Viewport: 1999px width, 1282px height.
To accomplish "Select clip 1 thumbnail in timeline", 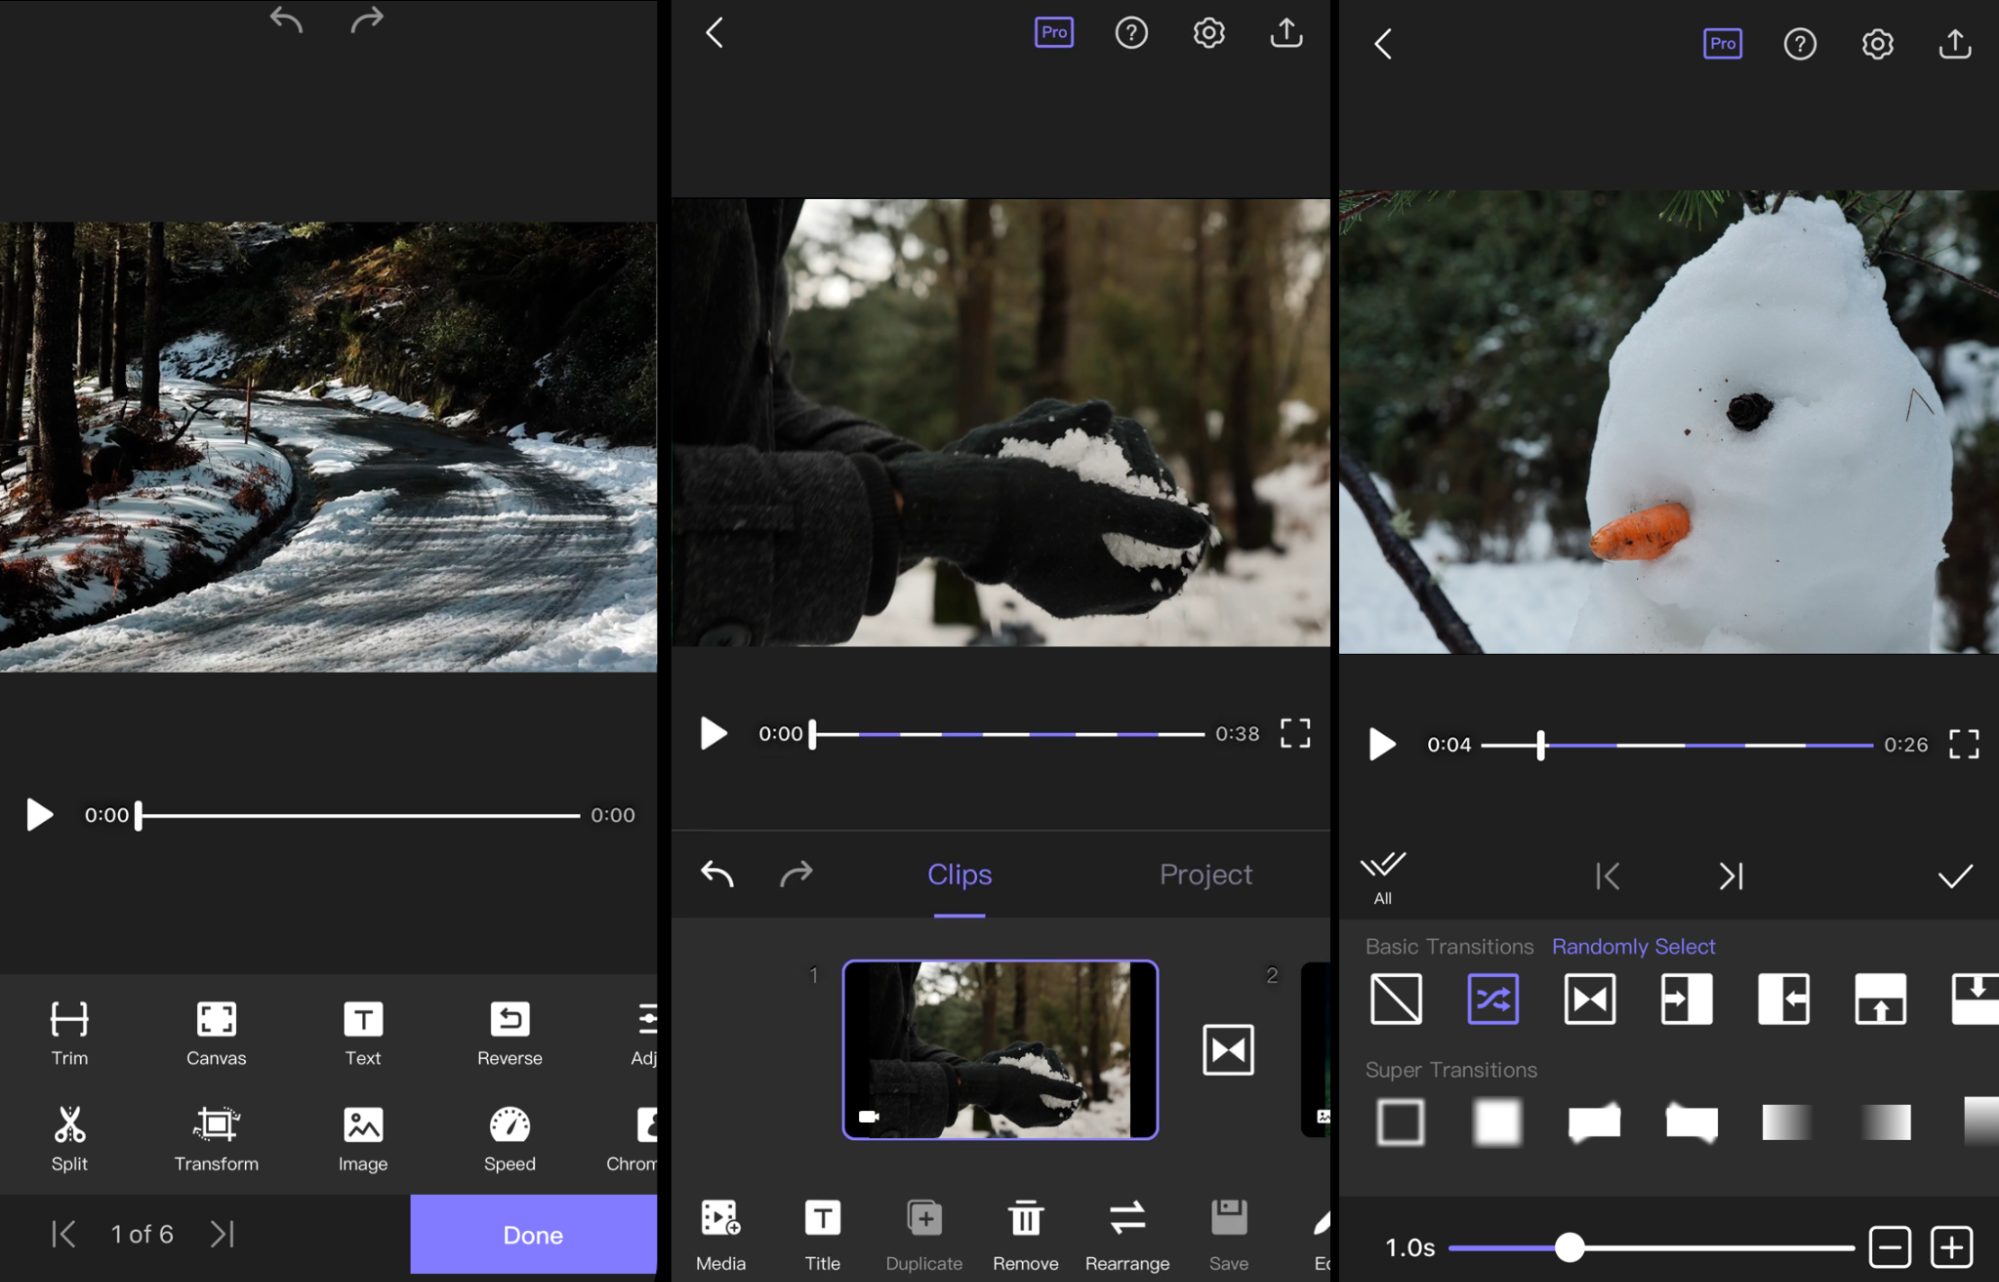I will 1000,1049.
